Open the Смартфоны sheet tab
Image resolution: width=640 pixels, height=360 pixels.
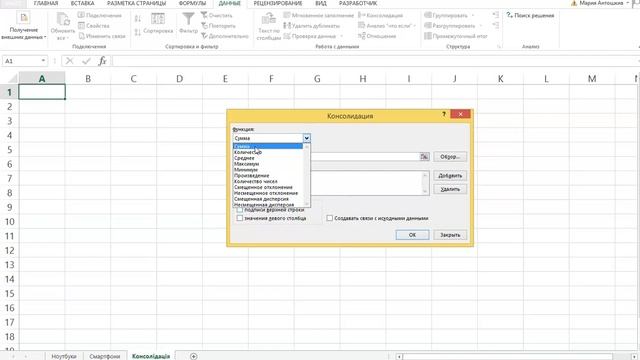coord(104,356)
